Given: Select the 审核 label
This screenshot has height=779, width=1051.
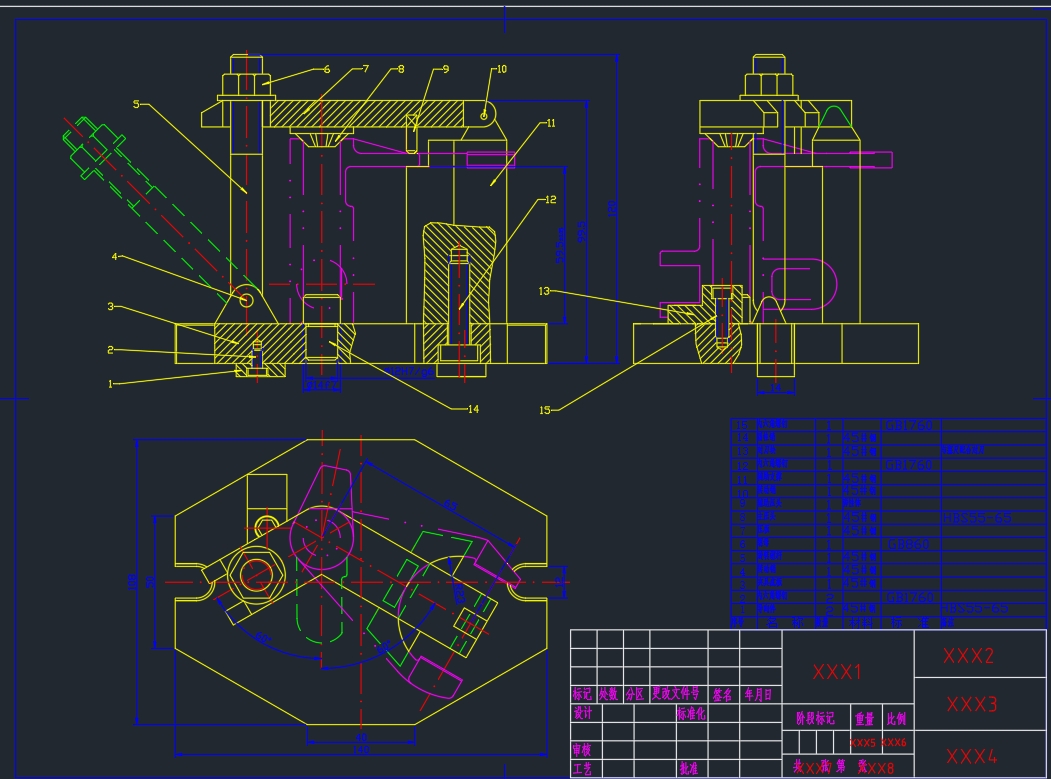Looking at the screenshot, I should [x=582, y=750].
